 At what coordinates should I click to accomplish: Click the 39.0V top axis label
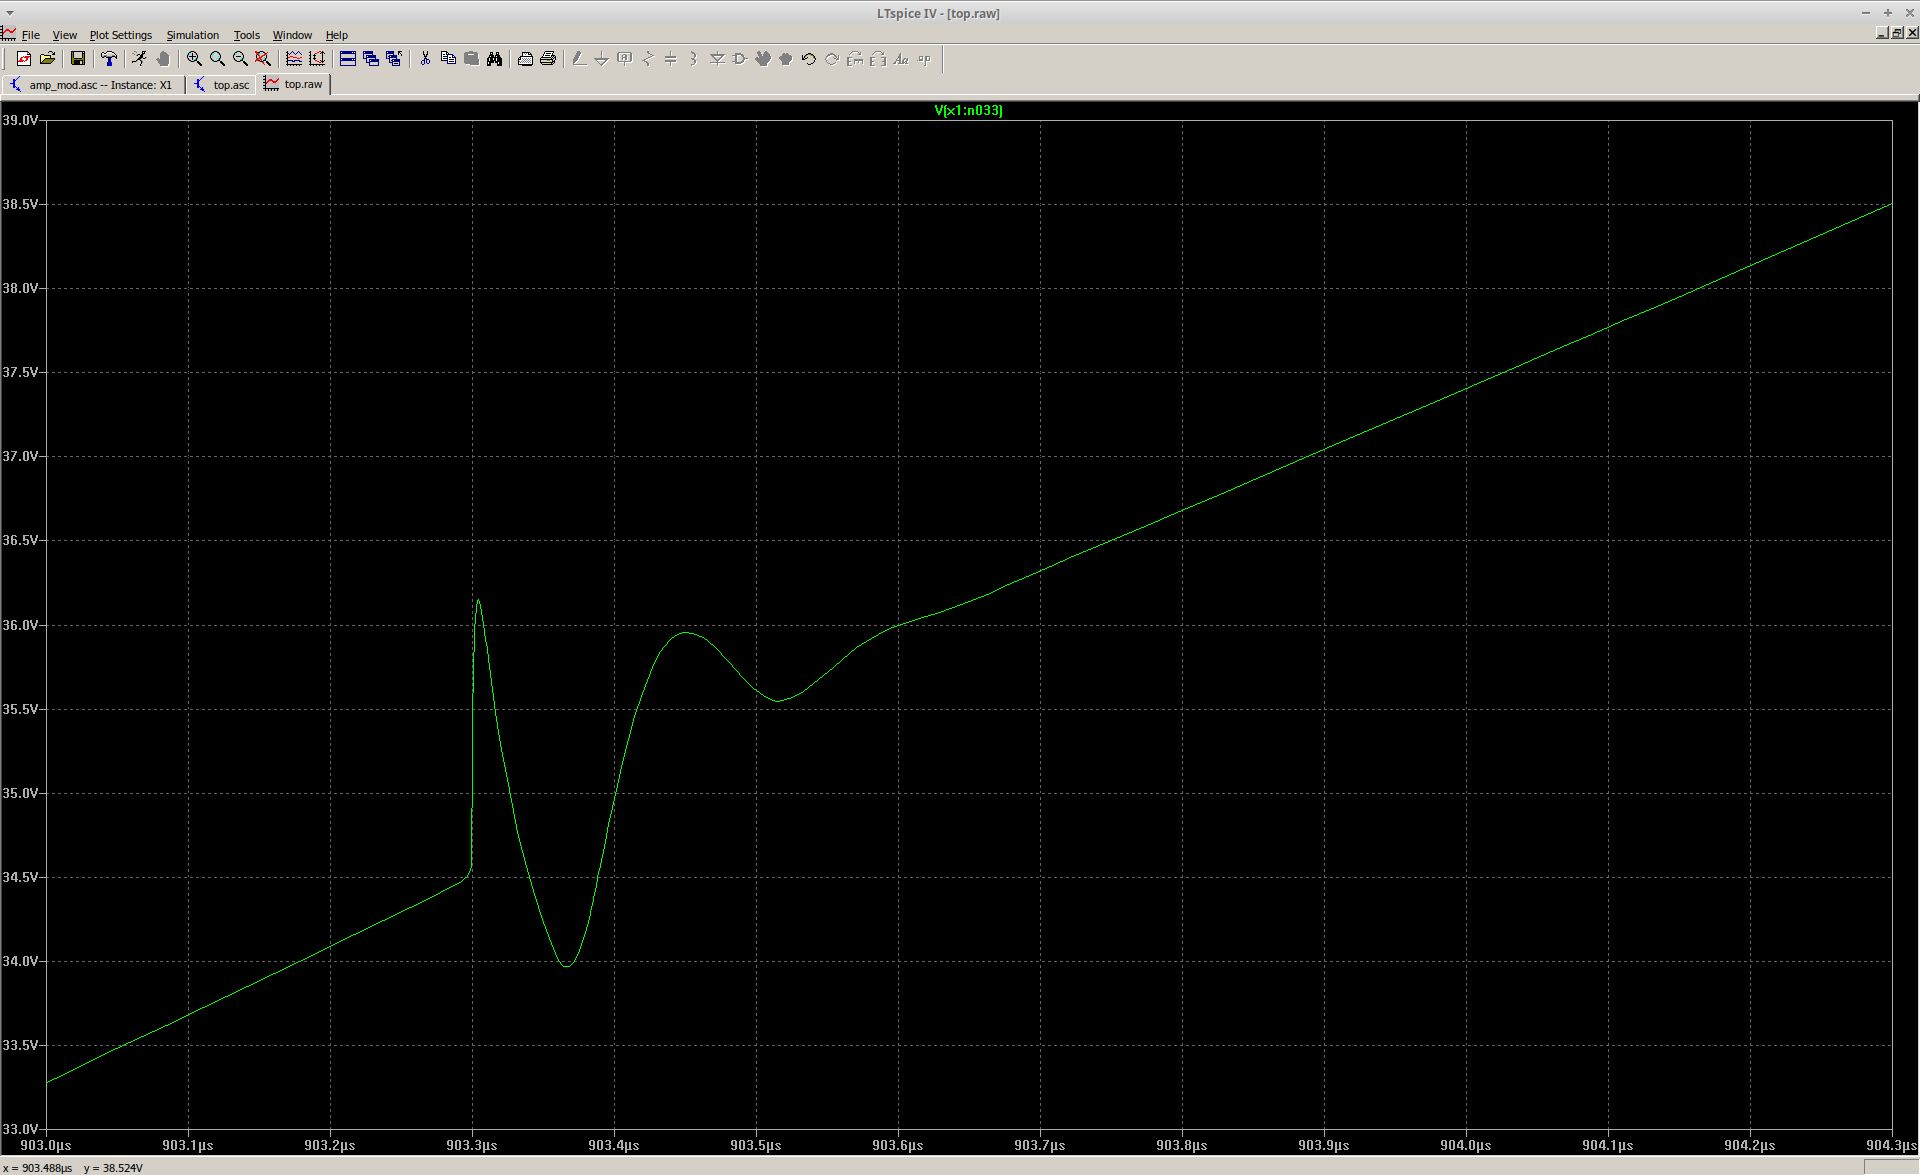coord(20,120)
